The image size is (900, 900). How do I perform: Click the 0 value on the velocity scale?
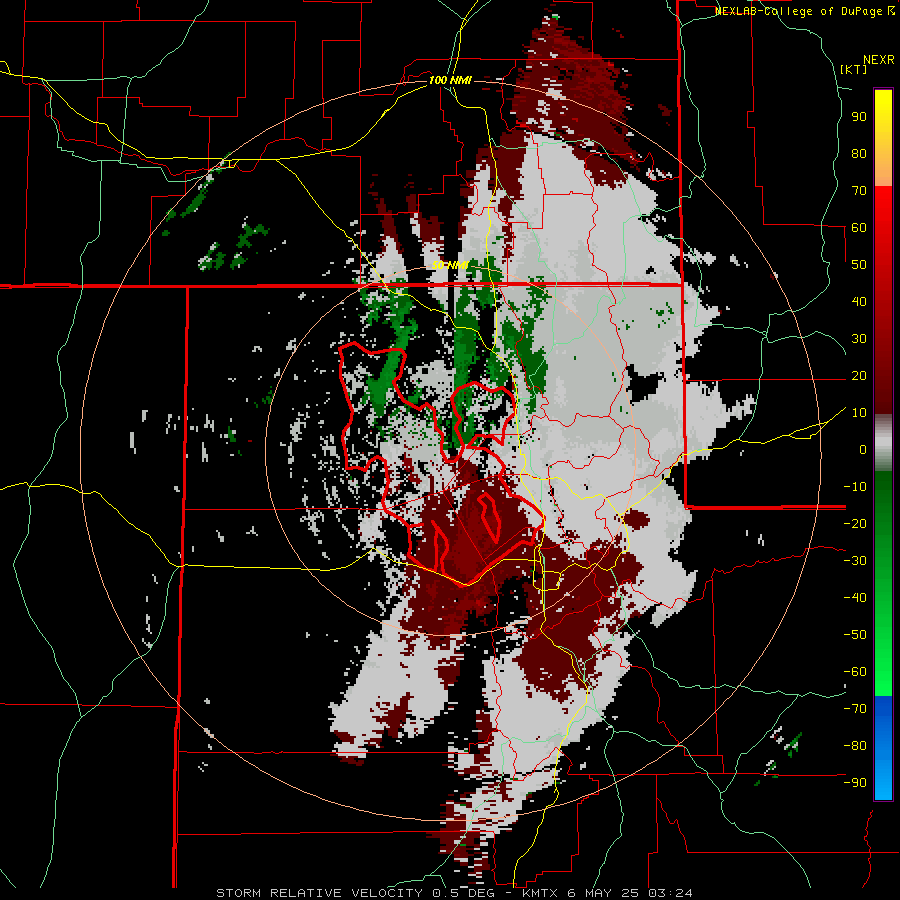pos(863,450)
